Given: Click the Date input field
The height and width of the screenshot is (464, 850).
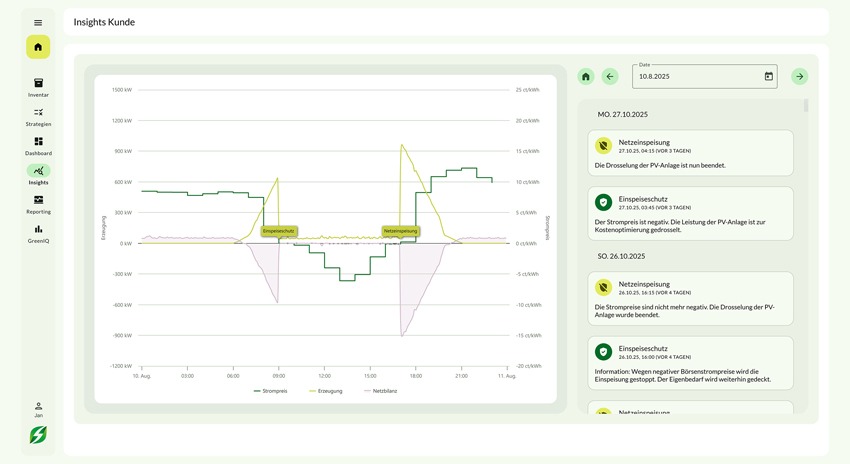Looking at the screenshot, I should (x=696, y=76).
